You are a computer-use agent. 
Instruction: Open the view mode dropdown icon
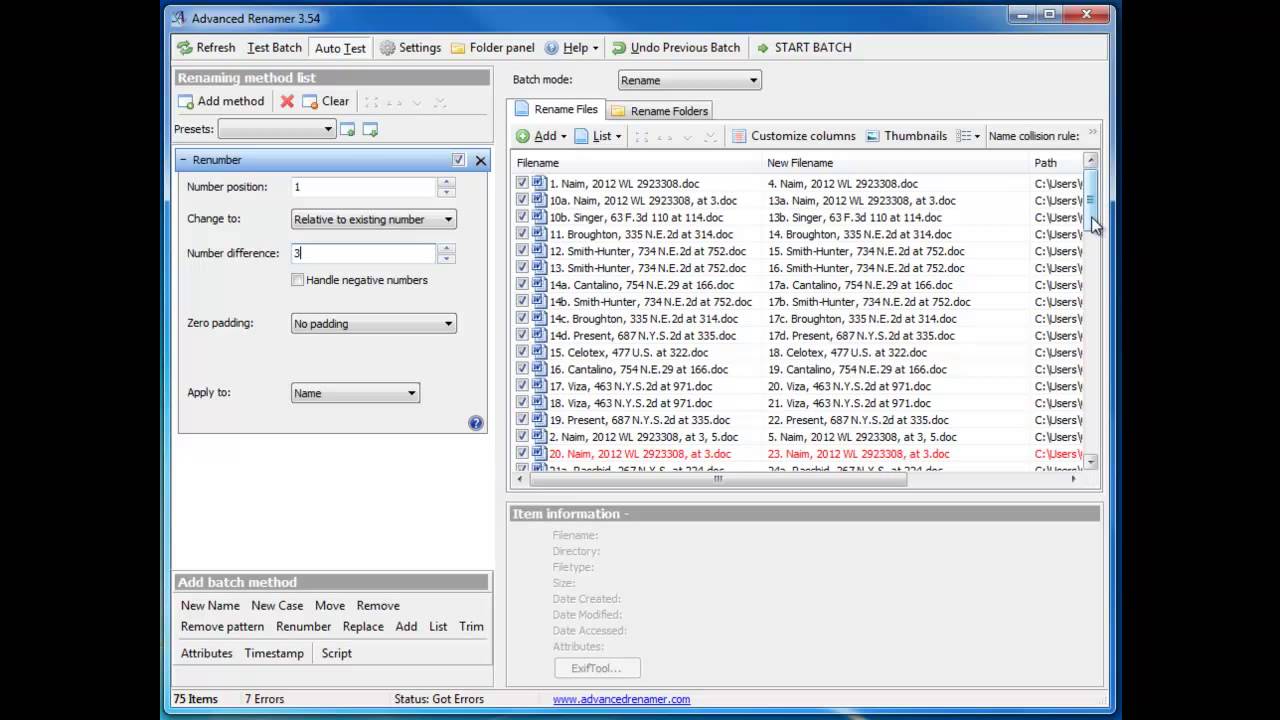pos(968,136)
